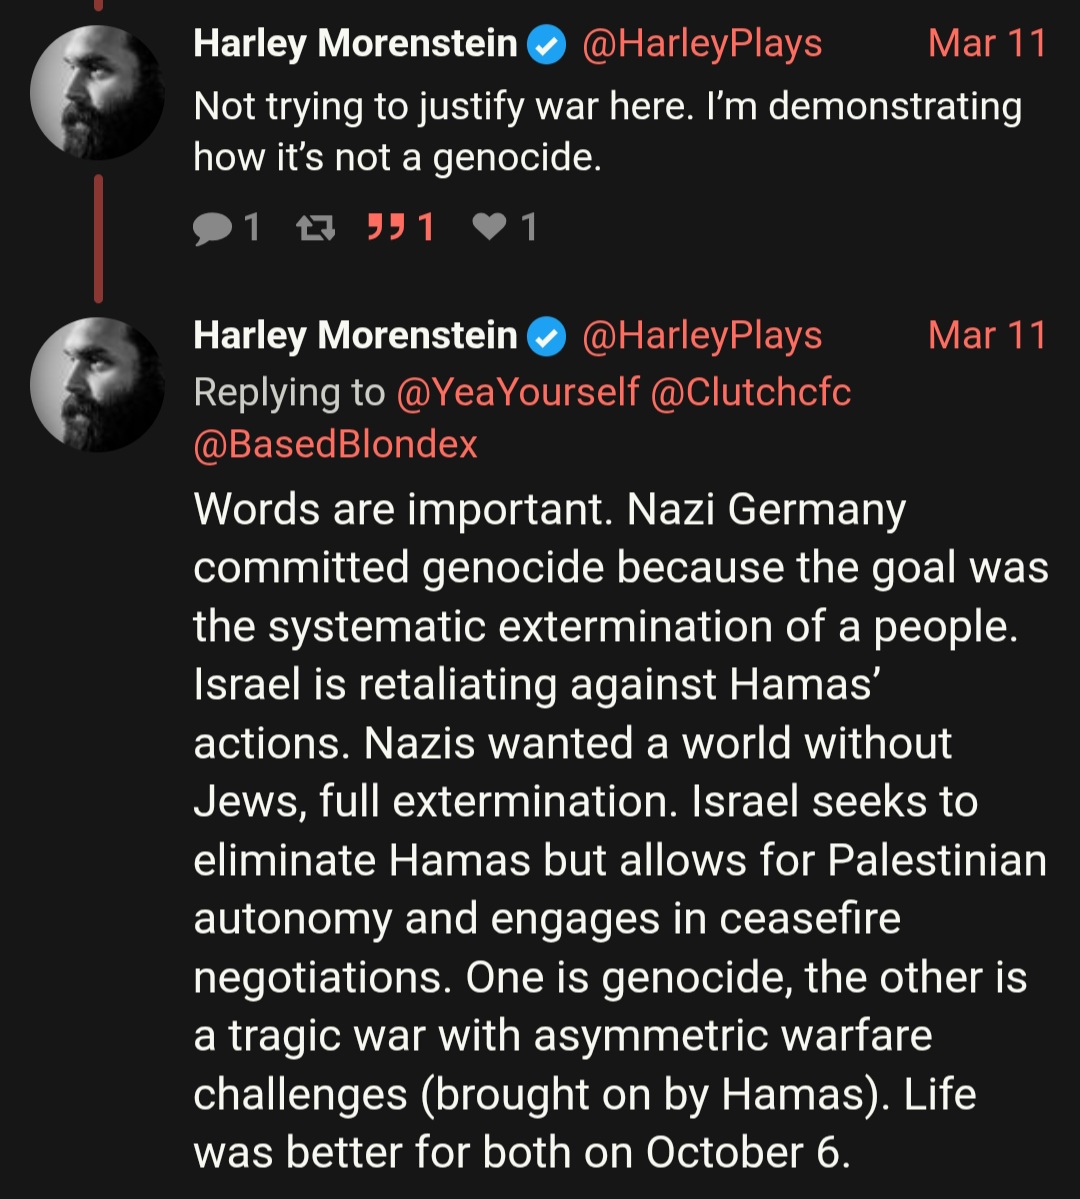Screen dimensions: 1080x1199
Task: Open the reply tweet's Mar 11 date link
Action: (x=986, y=337)
